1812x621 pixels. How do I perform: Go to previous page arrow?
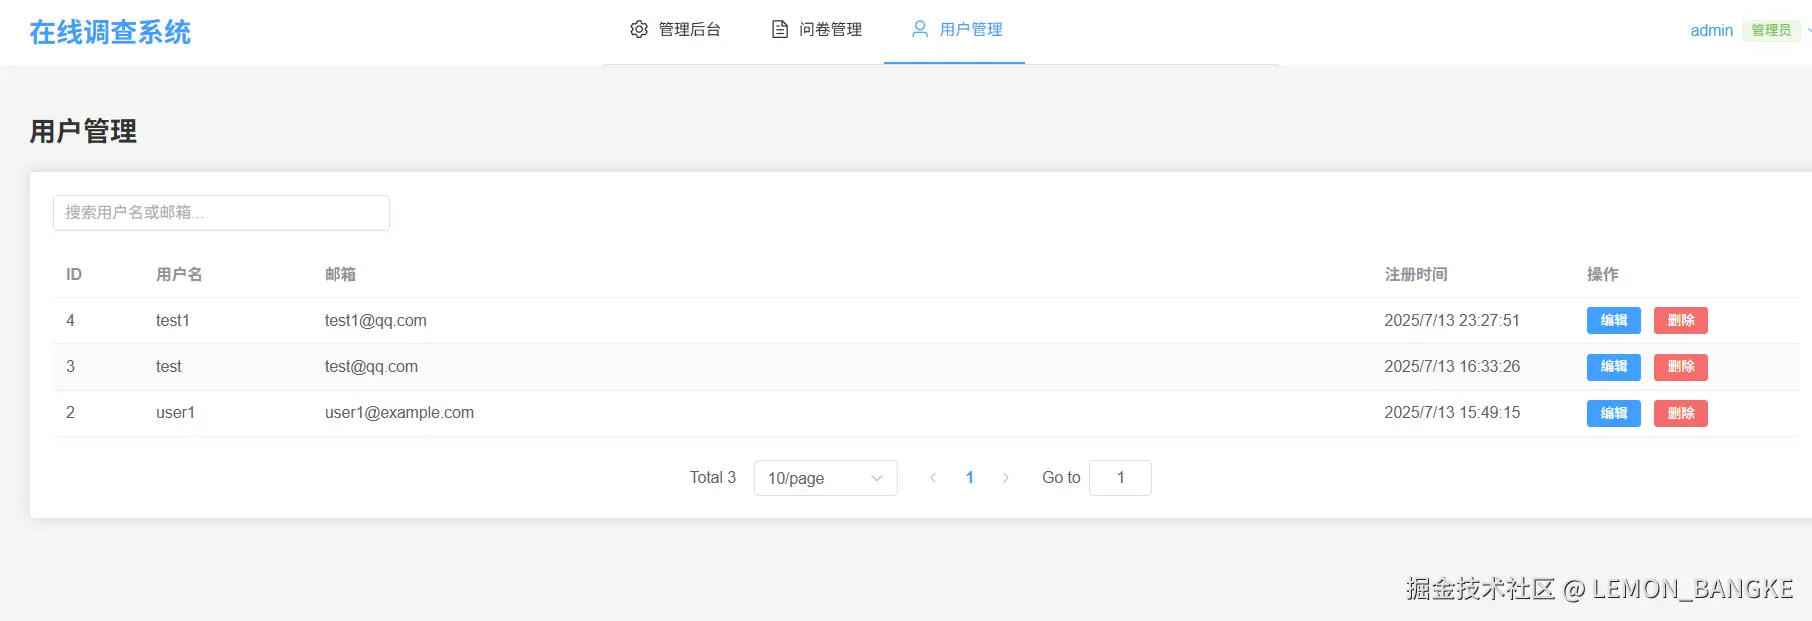933,478
